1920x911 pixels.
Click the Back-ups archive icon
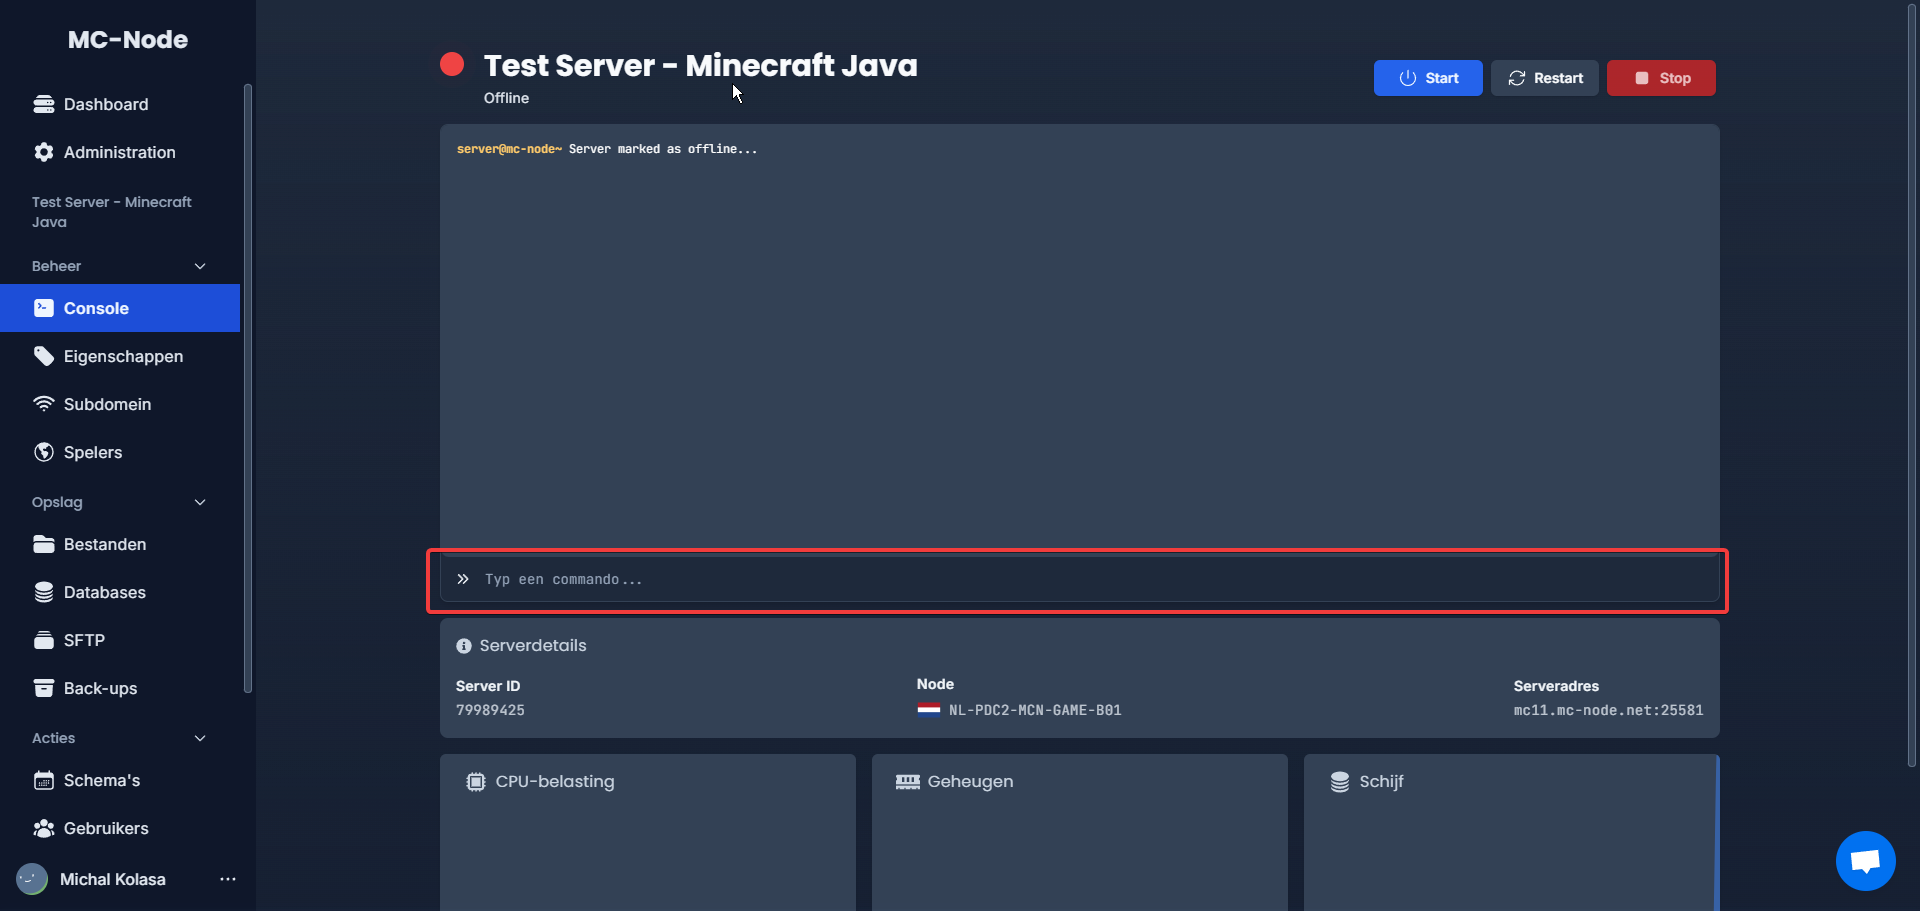pos(44,688)
